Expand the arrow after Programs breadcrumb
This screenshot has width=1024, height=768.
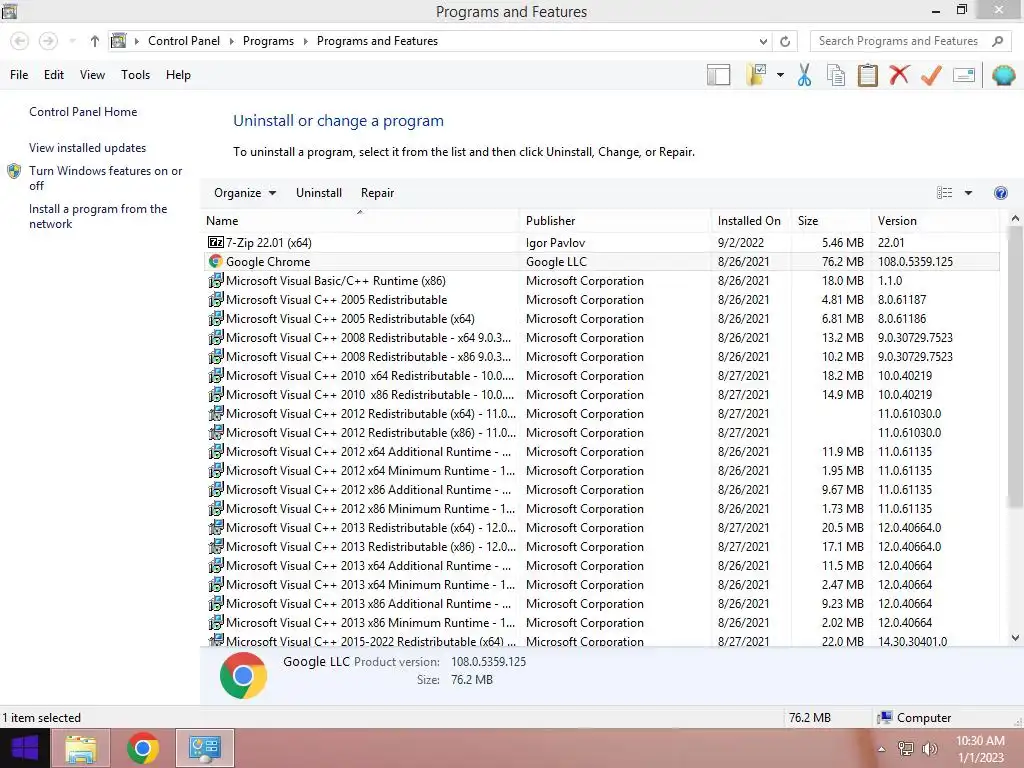[x=305, y=41]
